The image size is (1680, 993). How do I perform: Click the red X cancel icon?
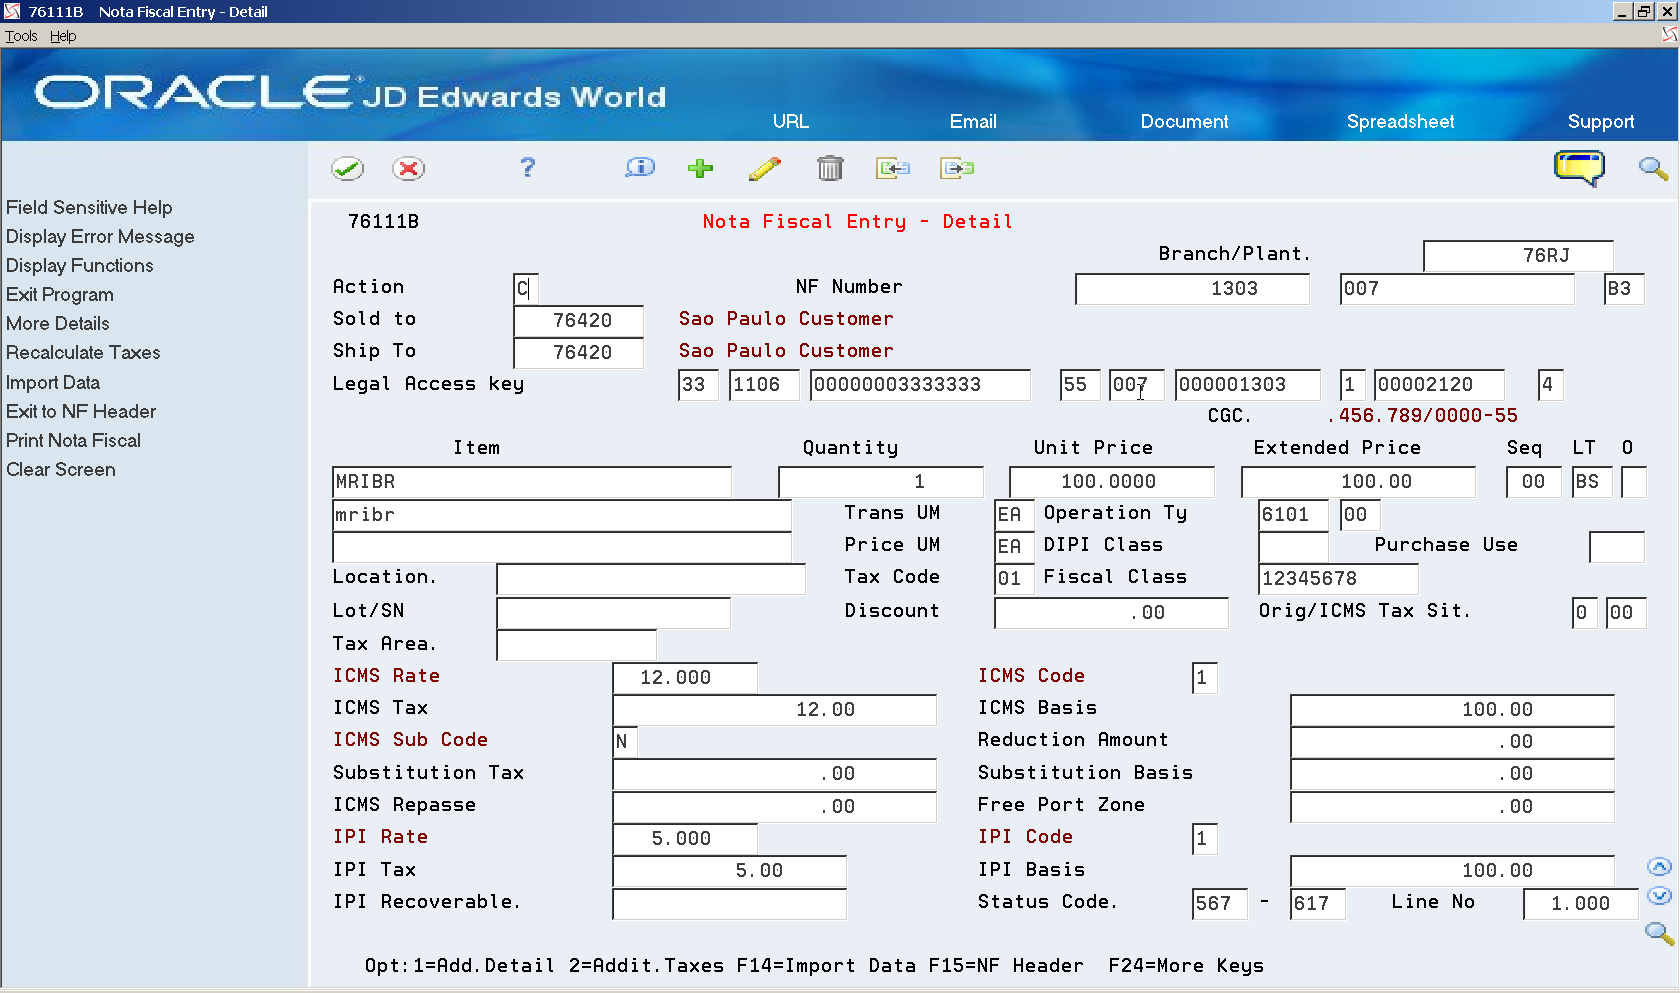click(408, 168)
